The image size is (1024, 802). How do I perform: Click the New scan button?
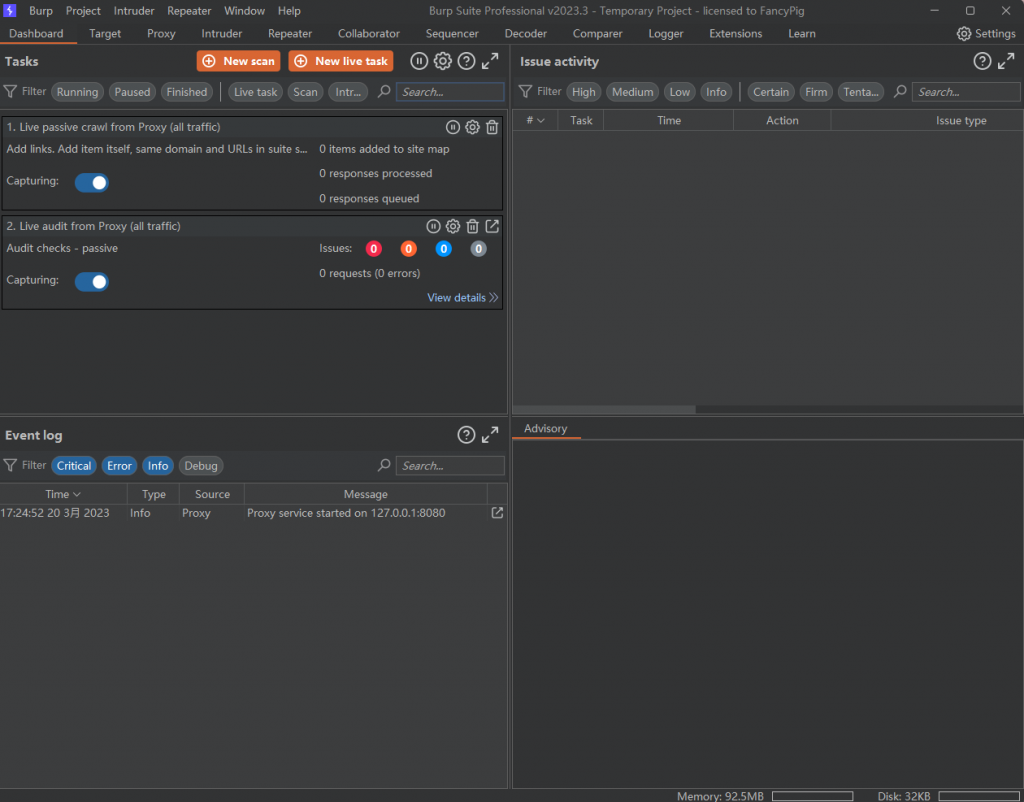pos(238,61)
